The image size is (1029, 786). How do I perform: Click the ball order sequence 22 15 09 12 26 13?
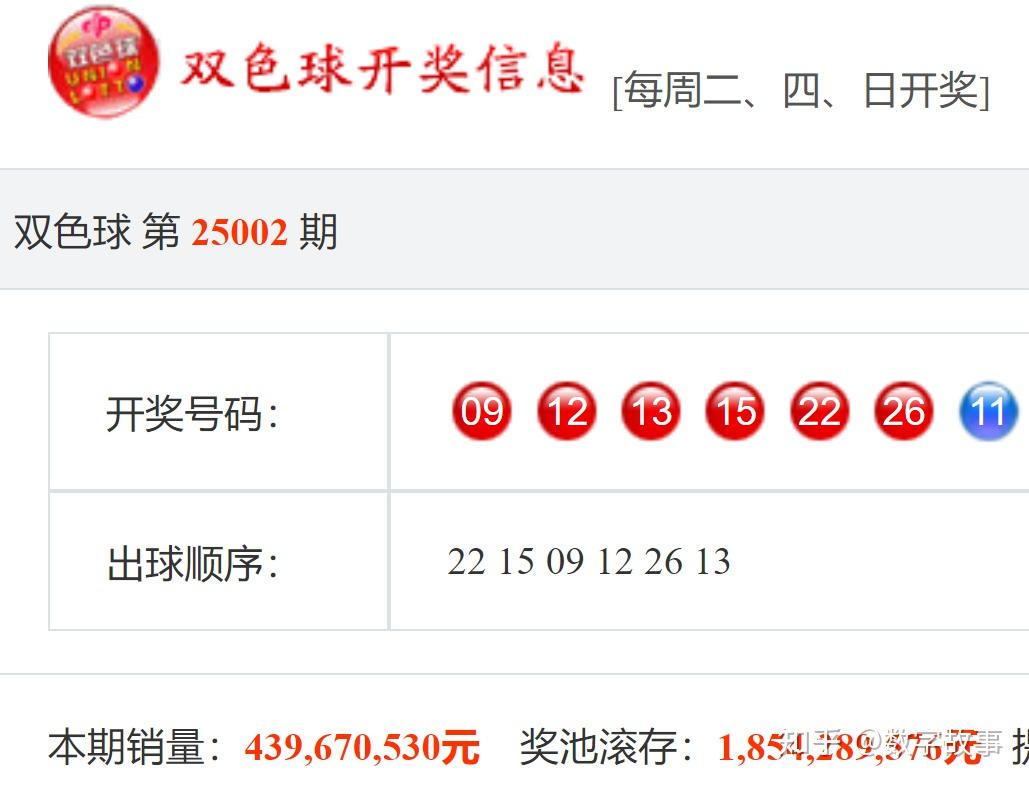[589, 562]
